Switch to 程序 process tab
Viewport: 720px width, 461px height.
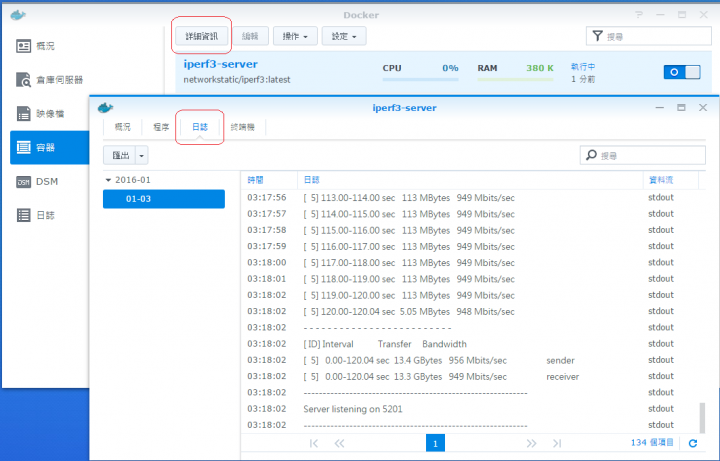pos(161,127)
